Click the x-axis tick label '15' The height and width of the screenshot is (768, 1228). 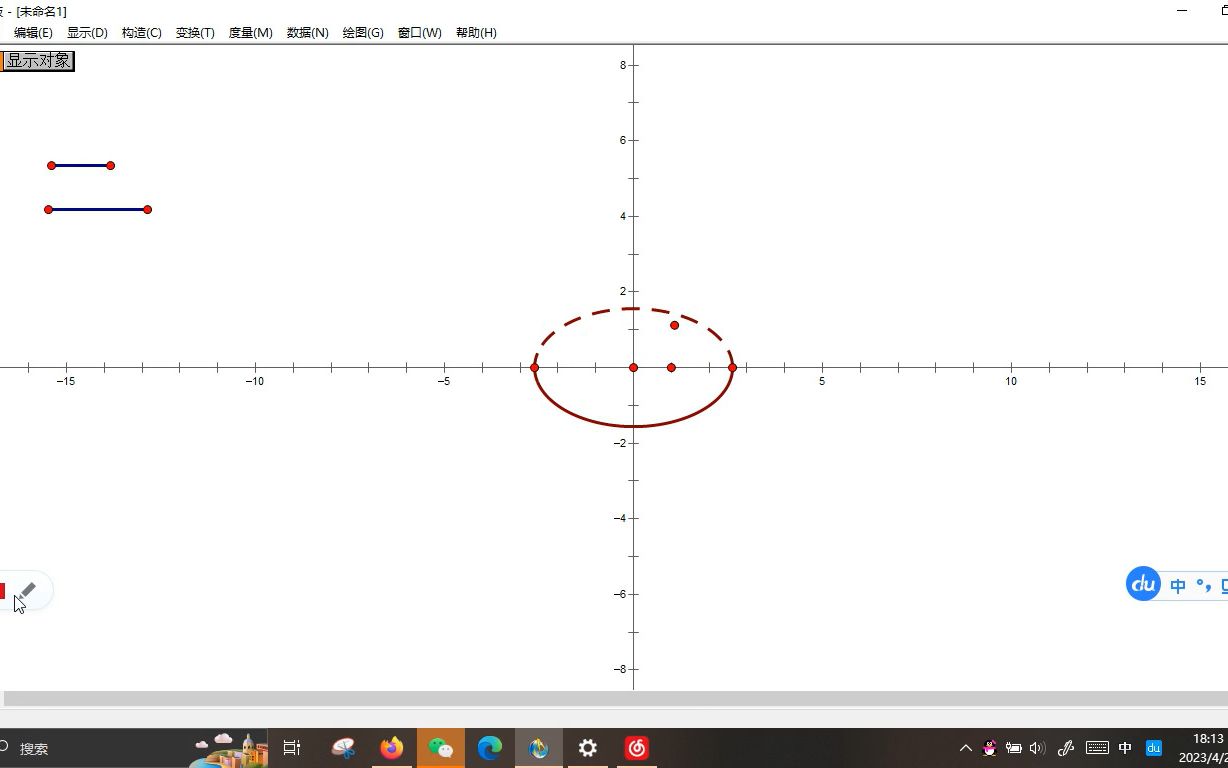pos(1200,381)
